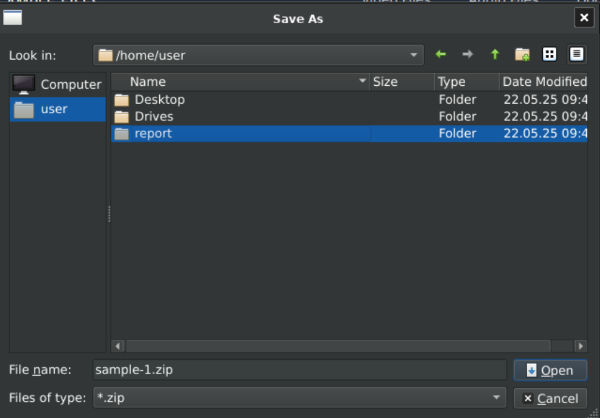Image resolution: width=600 pixels, height=418 pixels.
Task: Click the forward navigation arrow
Action: pos(467,55)
